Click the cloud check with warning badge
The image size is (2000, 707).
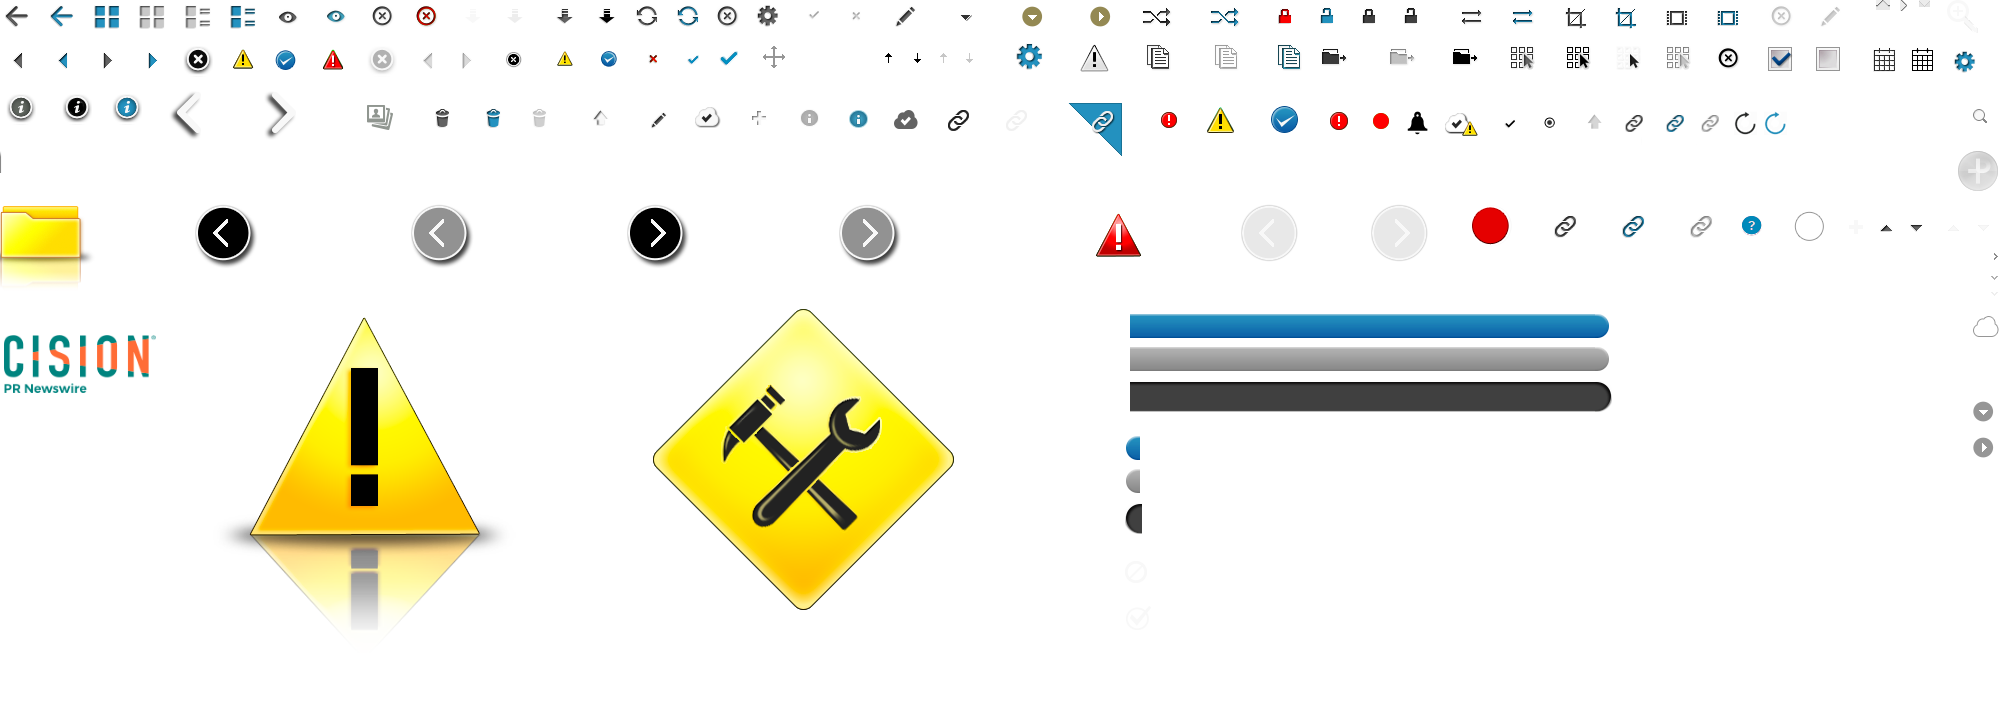coord(1461,125)
